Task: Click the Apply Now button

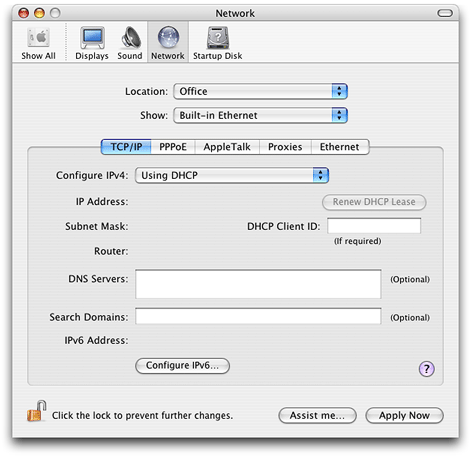Action: click(x=404, y=416)
